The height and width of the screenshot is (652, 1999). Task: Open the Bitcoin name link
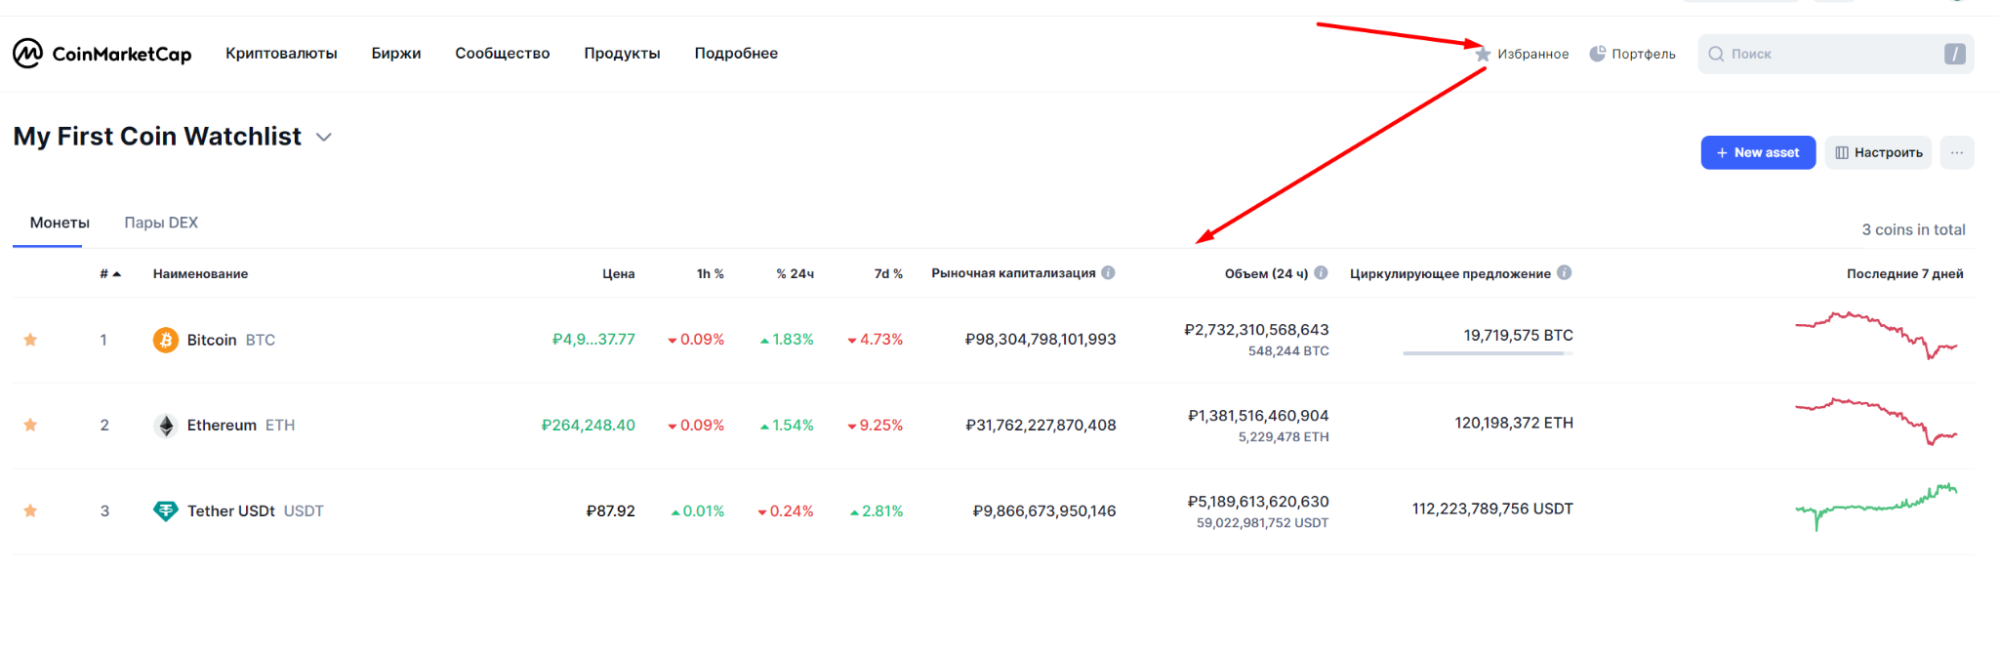(x=212, y=340)
